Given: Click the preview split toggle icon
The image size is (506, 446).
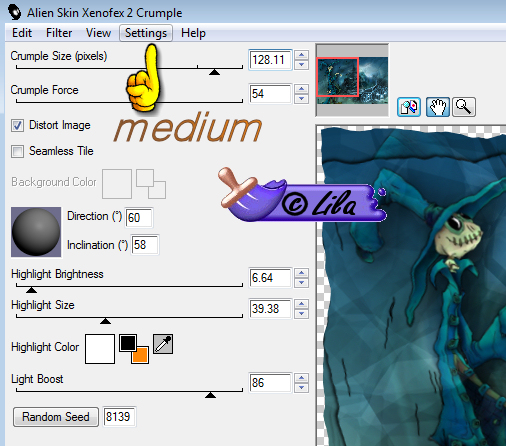Looking at the screenshot, I should pos(409,107).
